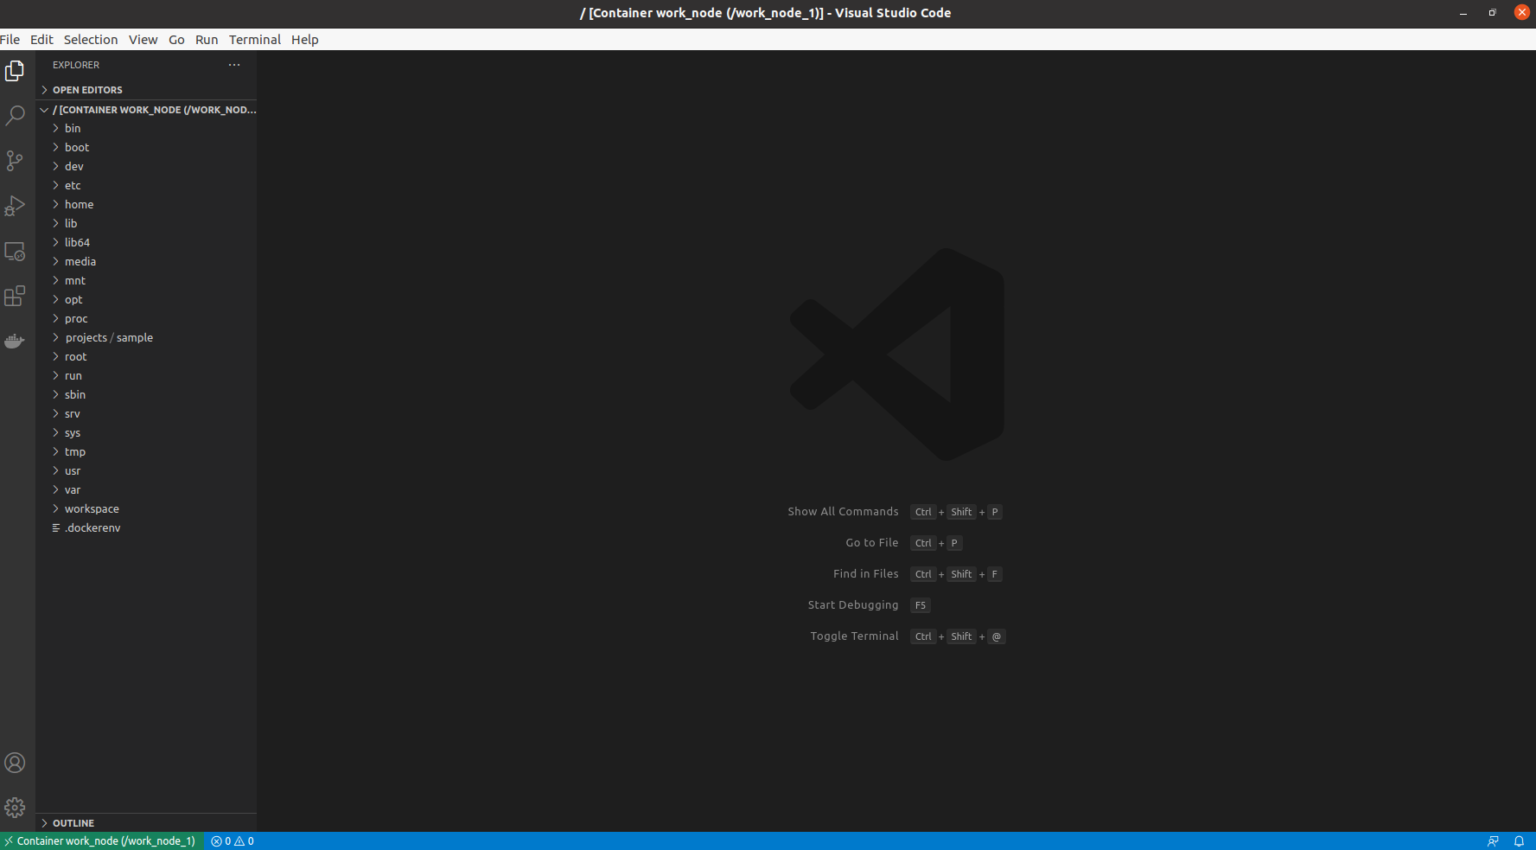
Task: Open the Tweet Feedback icon in status bar
Action: [1493, 840]
